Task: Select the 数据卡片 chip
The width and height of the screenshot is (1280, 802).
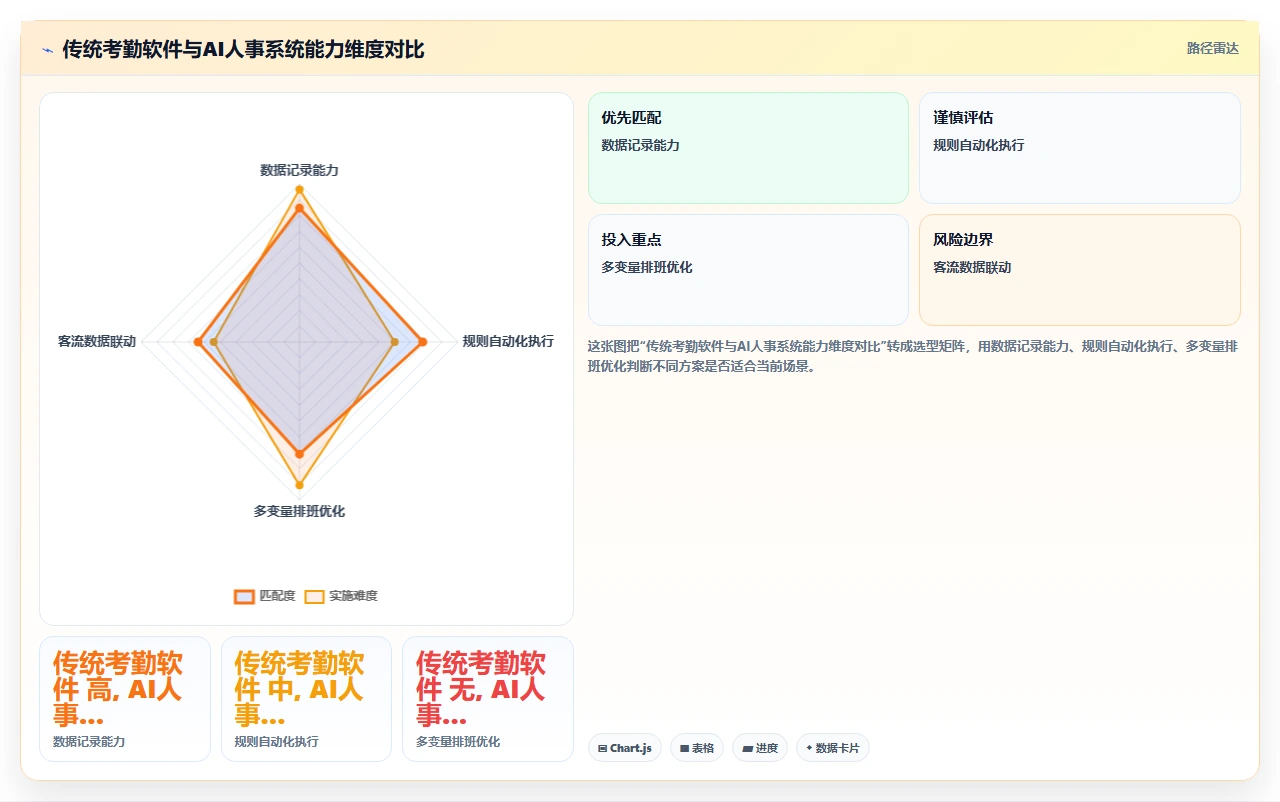Action: pos(833,748)
